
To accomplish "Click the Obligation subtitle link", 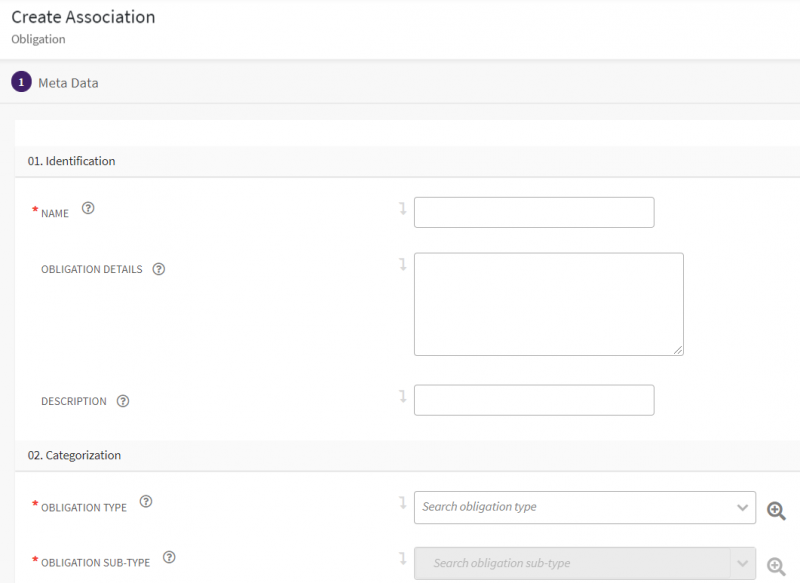I will coord(38,39).
